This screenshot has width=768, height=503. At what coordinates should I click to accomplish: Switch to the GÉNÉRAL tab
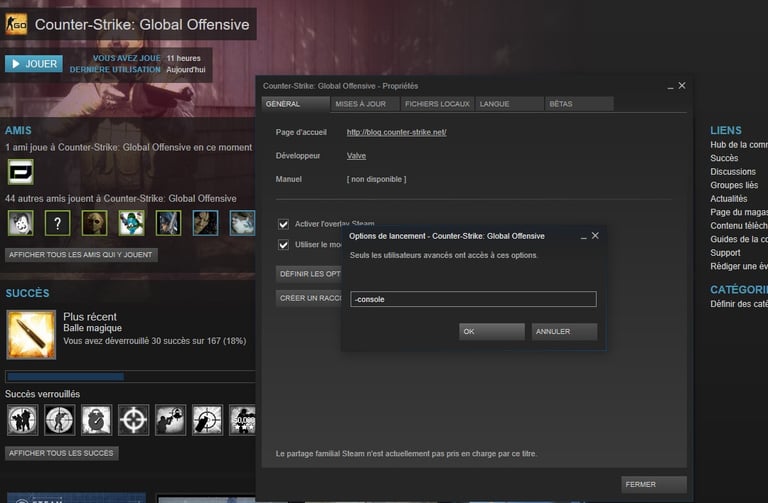295,104
